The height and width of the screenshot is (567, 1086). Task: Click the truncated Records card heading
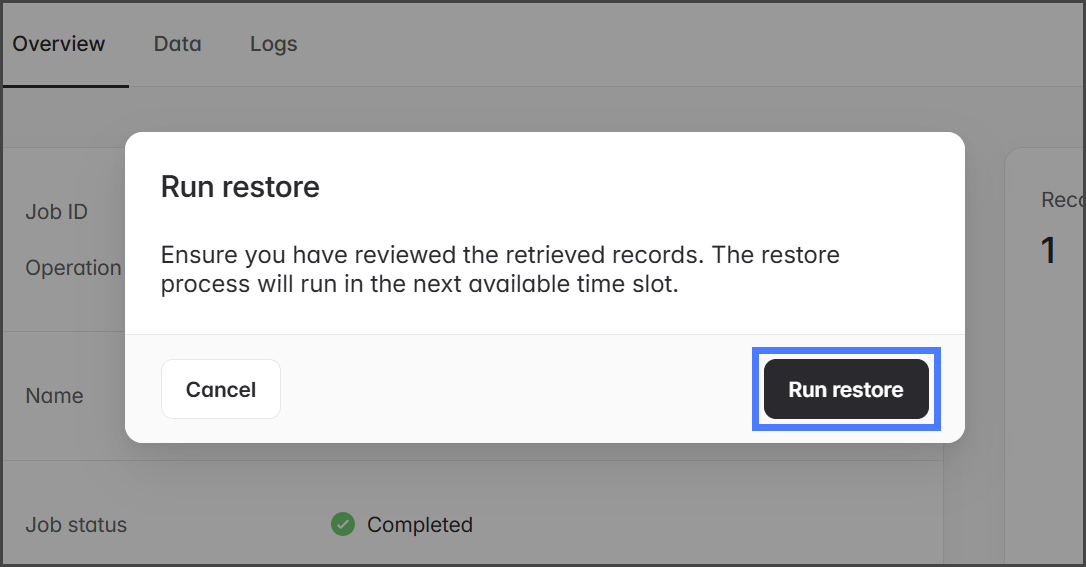point(1062,200)
